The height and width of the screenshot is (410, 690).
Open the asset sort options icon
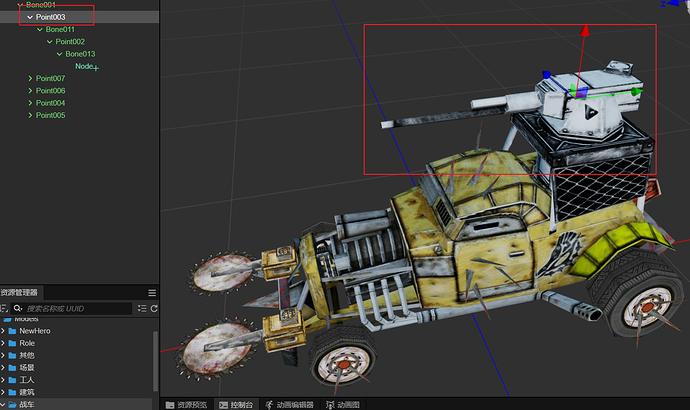pos(4,308)
